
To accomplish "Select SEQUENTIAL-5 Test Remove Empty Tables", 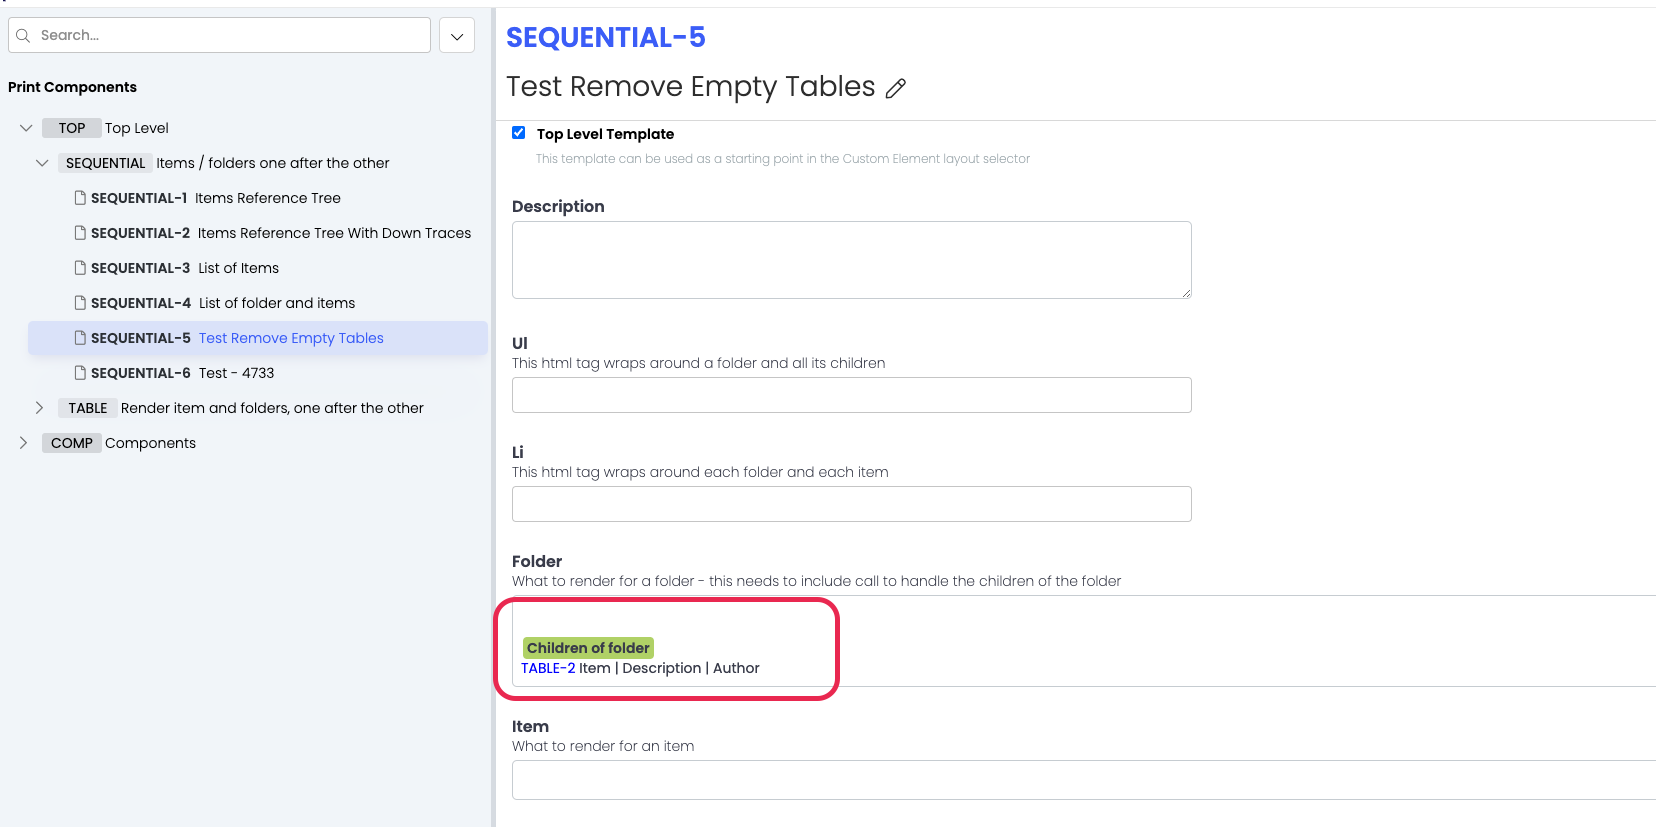I will (258, 338).
